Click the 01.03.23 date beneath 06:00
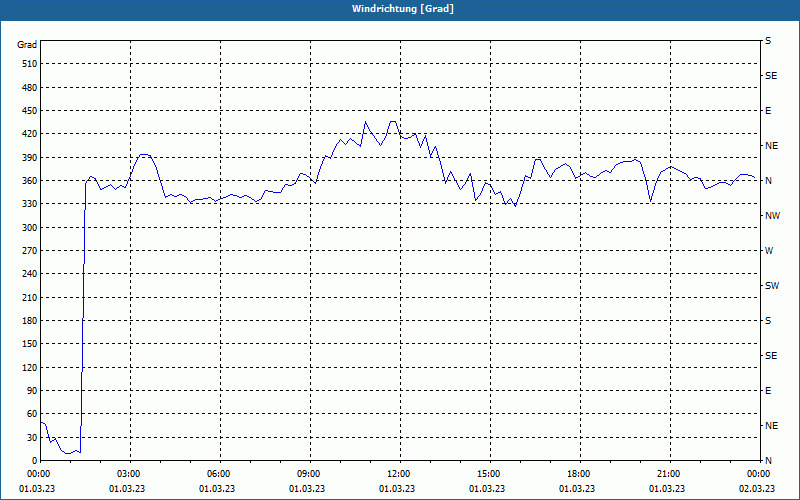Viewport: 800px width, 500px height. click(217, 489)
